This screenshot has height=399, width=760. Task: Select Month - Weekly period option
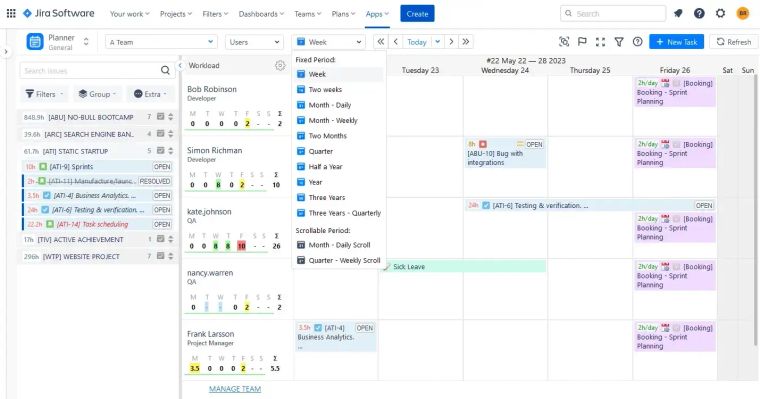pos(338,120)
